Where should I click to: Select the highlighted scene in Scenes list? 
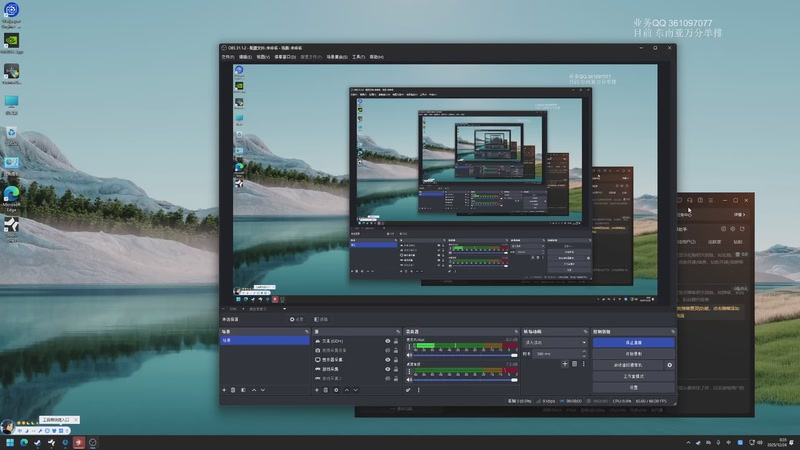[265, 340]
